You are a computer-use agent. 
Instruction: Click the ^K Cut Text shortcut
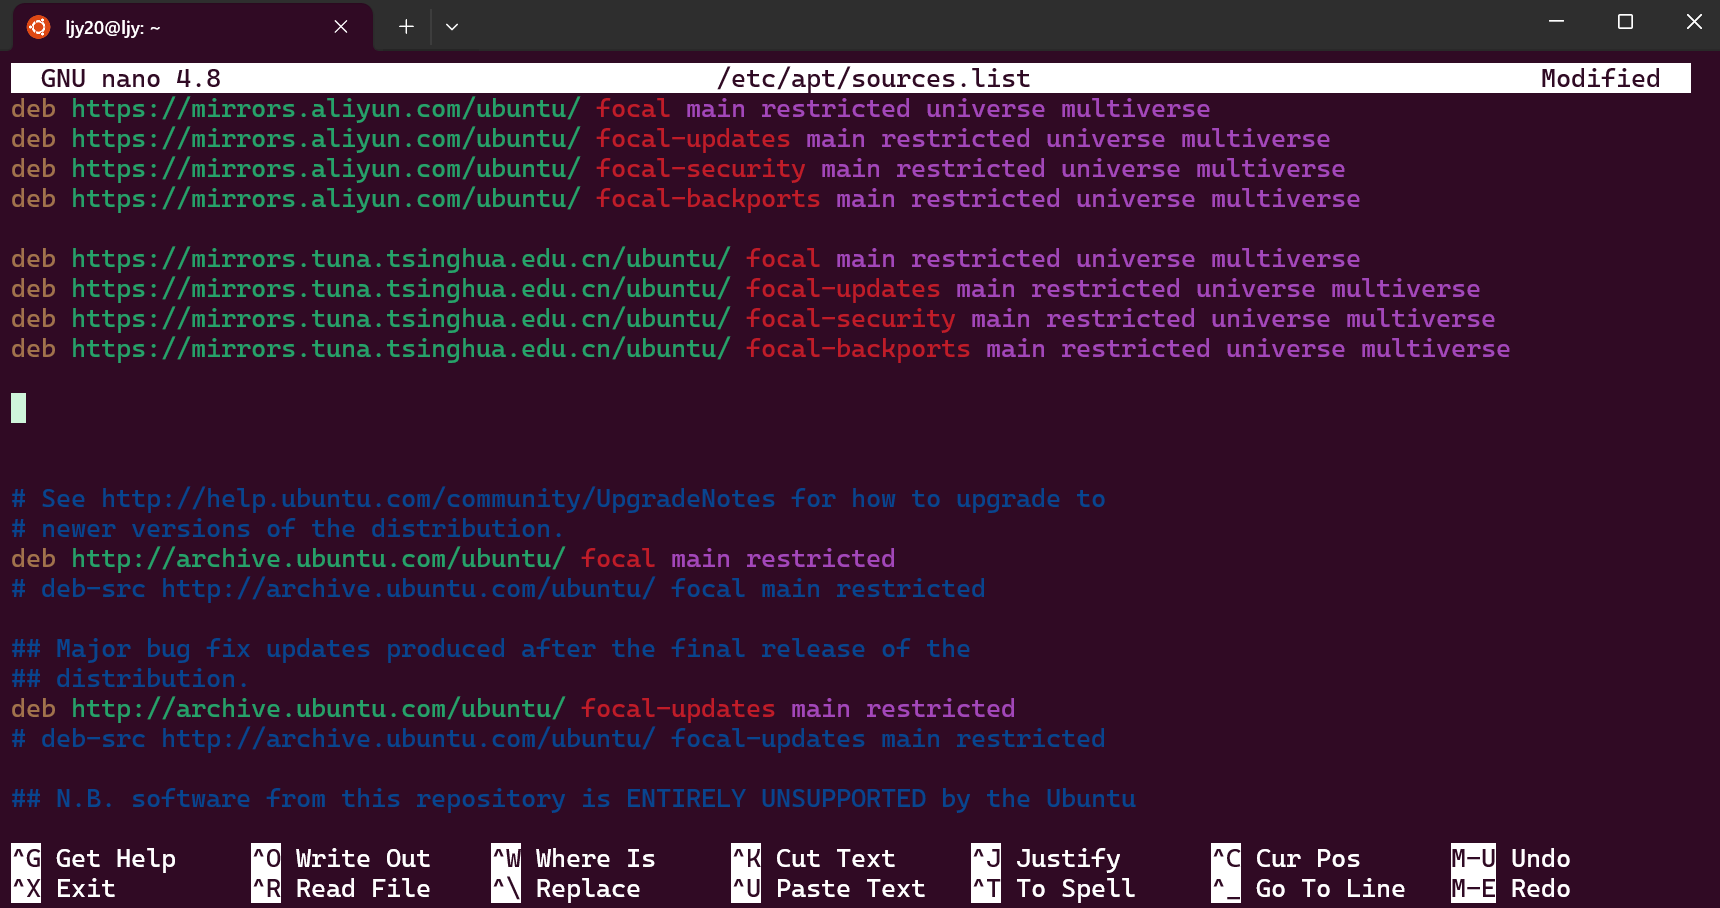[x=814, y=859]
